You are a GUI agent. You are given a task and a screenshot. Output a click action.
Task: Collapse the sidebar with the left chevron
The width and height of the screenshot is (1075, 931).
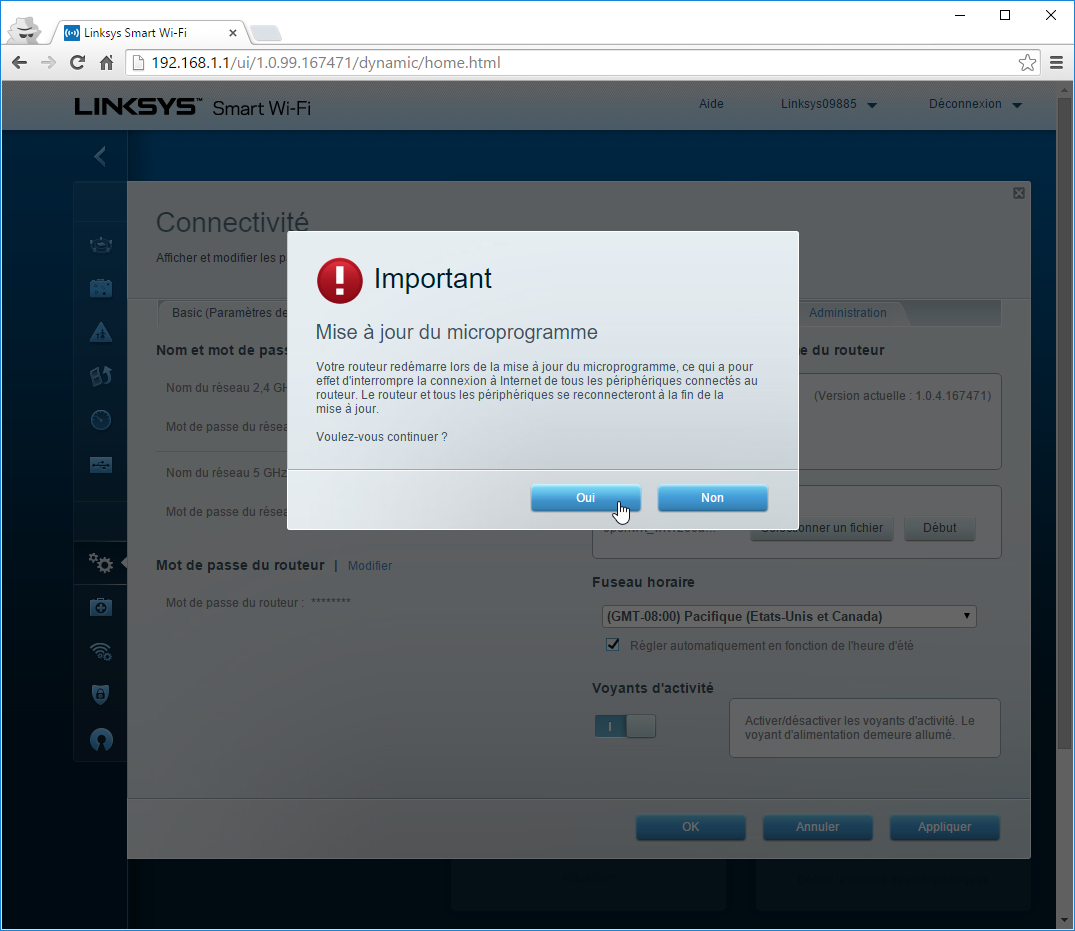point(100,156)
